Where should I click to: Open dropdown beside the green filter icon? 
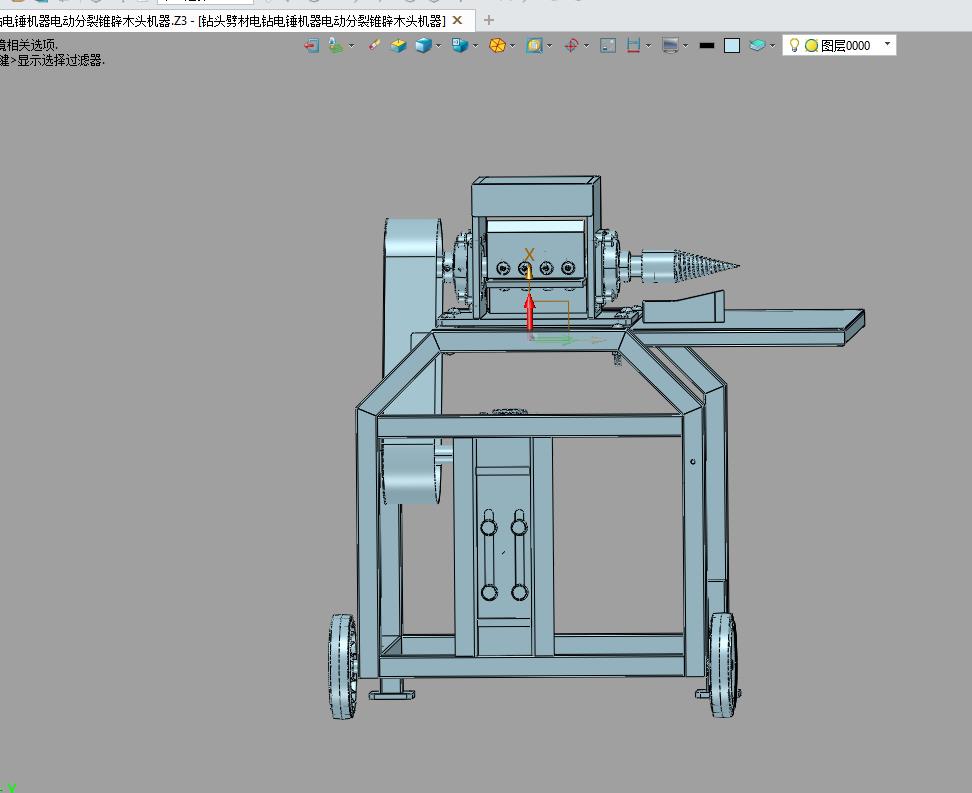pyautogui.click(x=351, y=45)
